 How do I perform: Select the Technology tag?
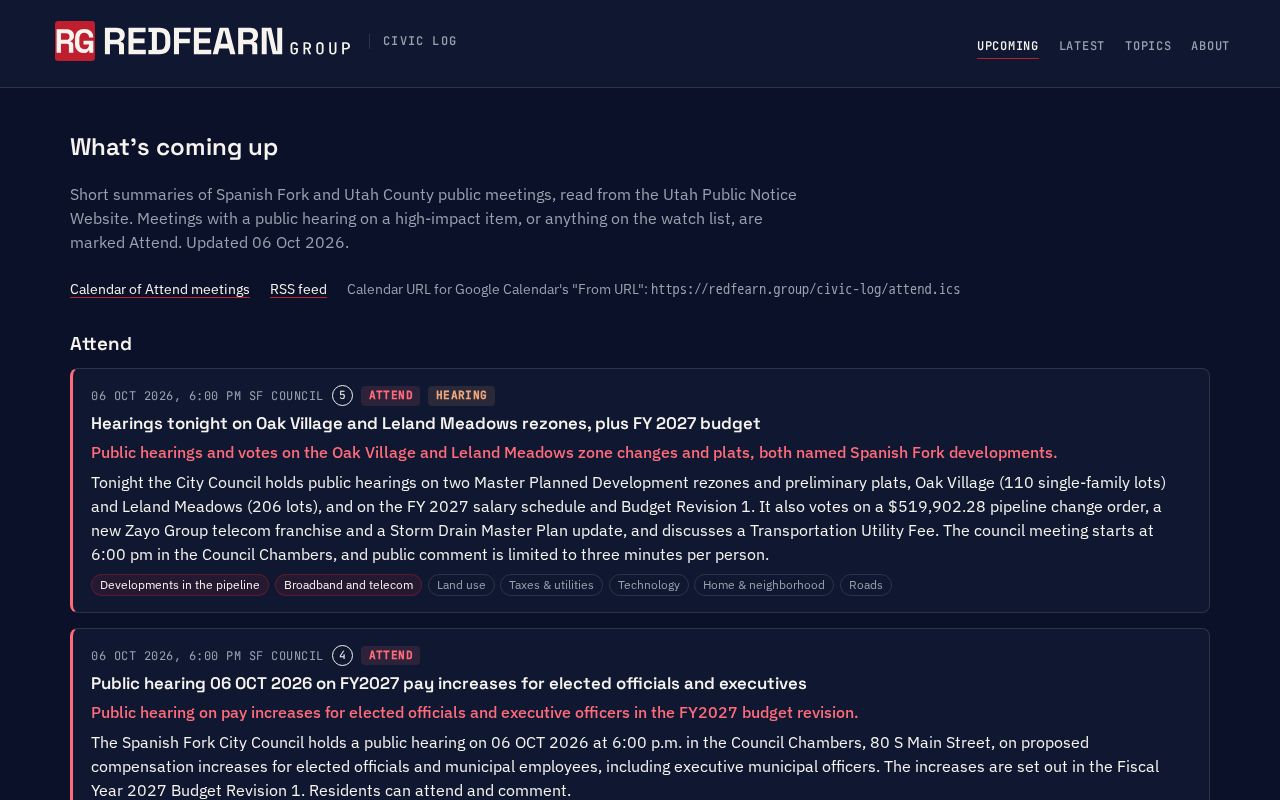(648, 585)
